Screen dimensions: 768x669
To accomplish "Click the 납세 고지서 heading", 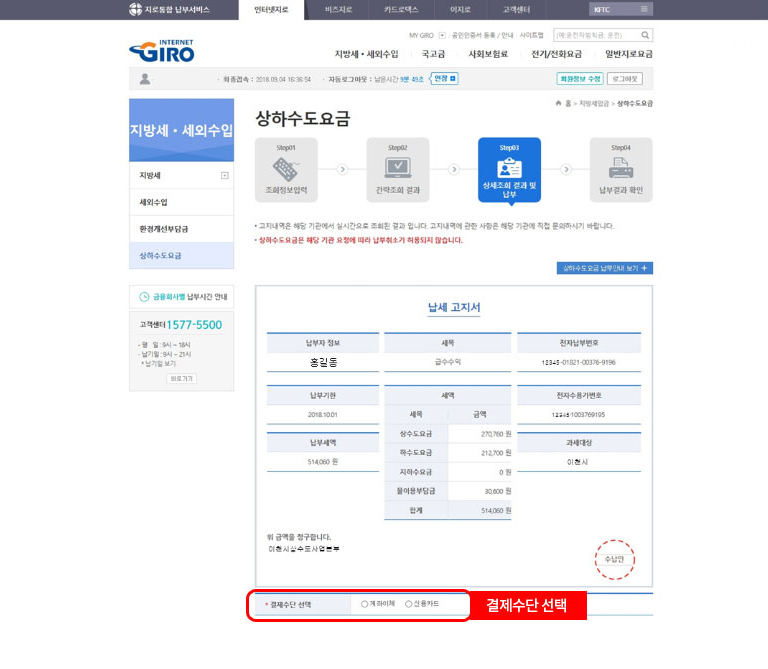I will (454, 307).
